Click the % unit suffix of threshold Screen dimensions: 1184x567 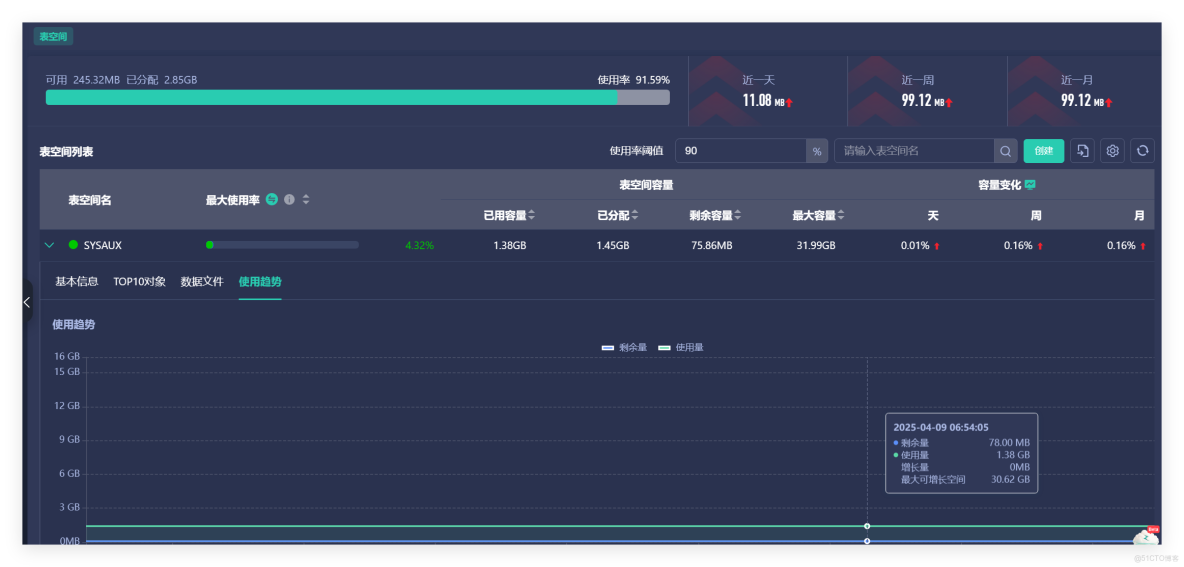tap(817, 151)
